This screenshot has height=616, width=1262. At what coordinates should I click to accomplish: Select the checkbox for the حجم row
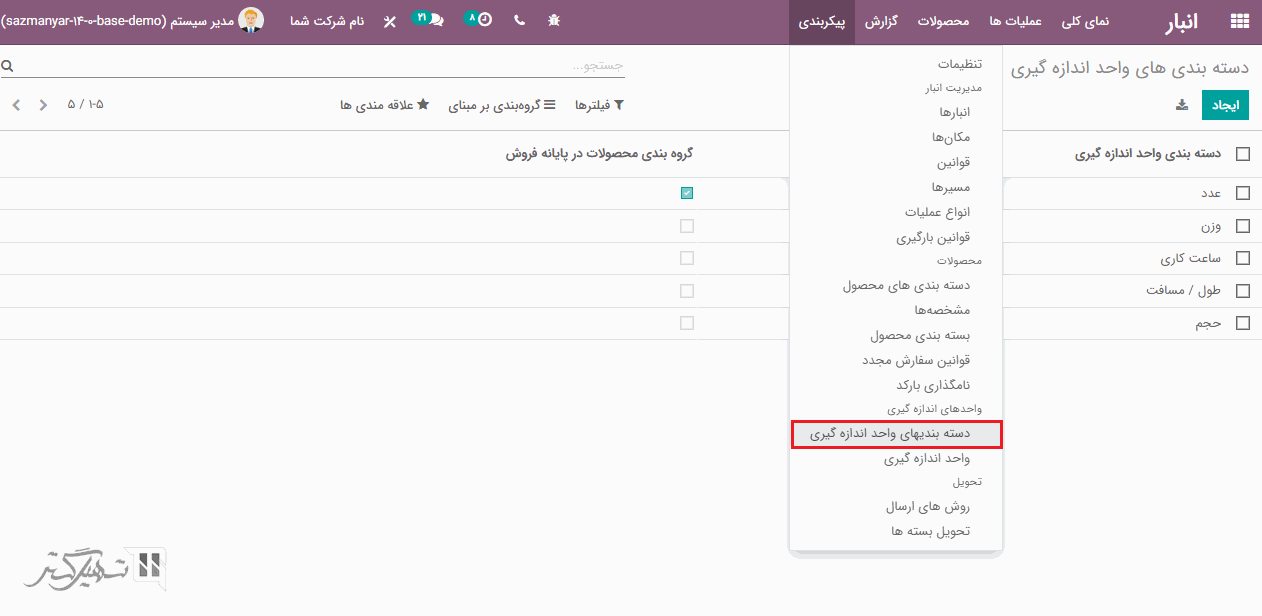point(1243,323)
